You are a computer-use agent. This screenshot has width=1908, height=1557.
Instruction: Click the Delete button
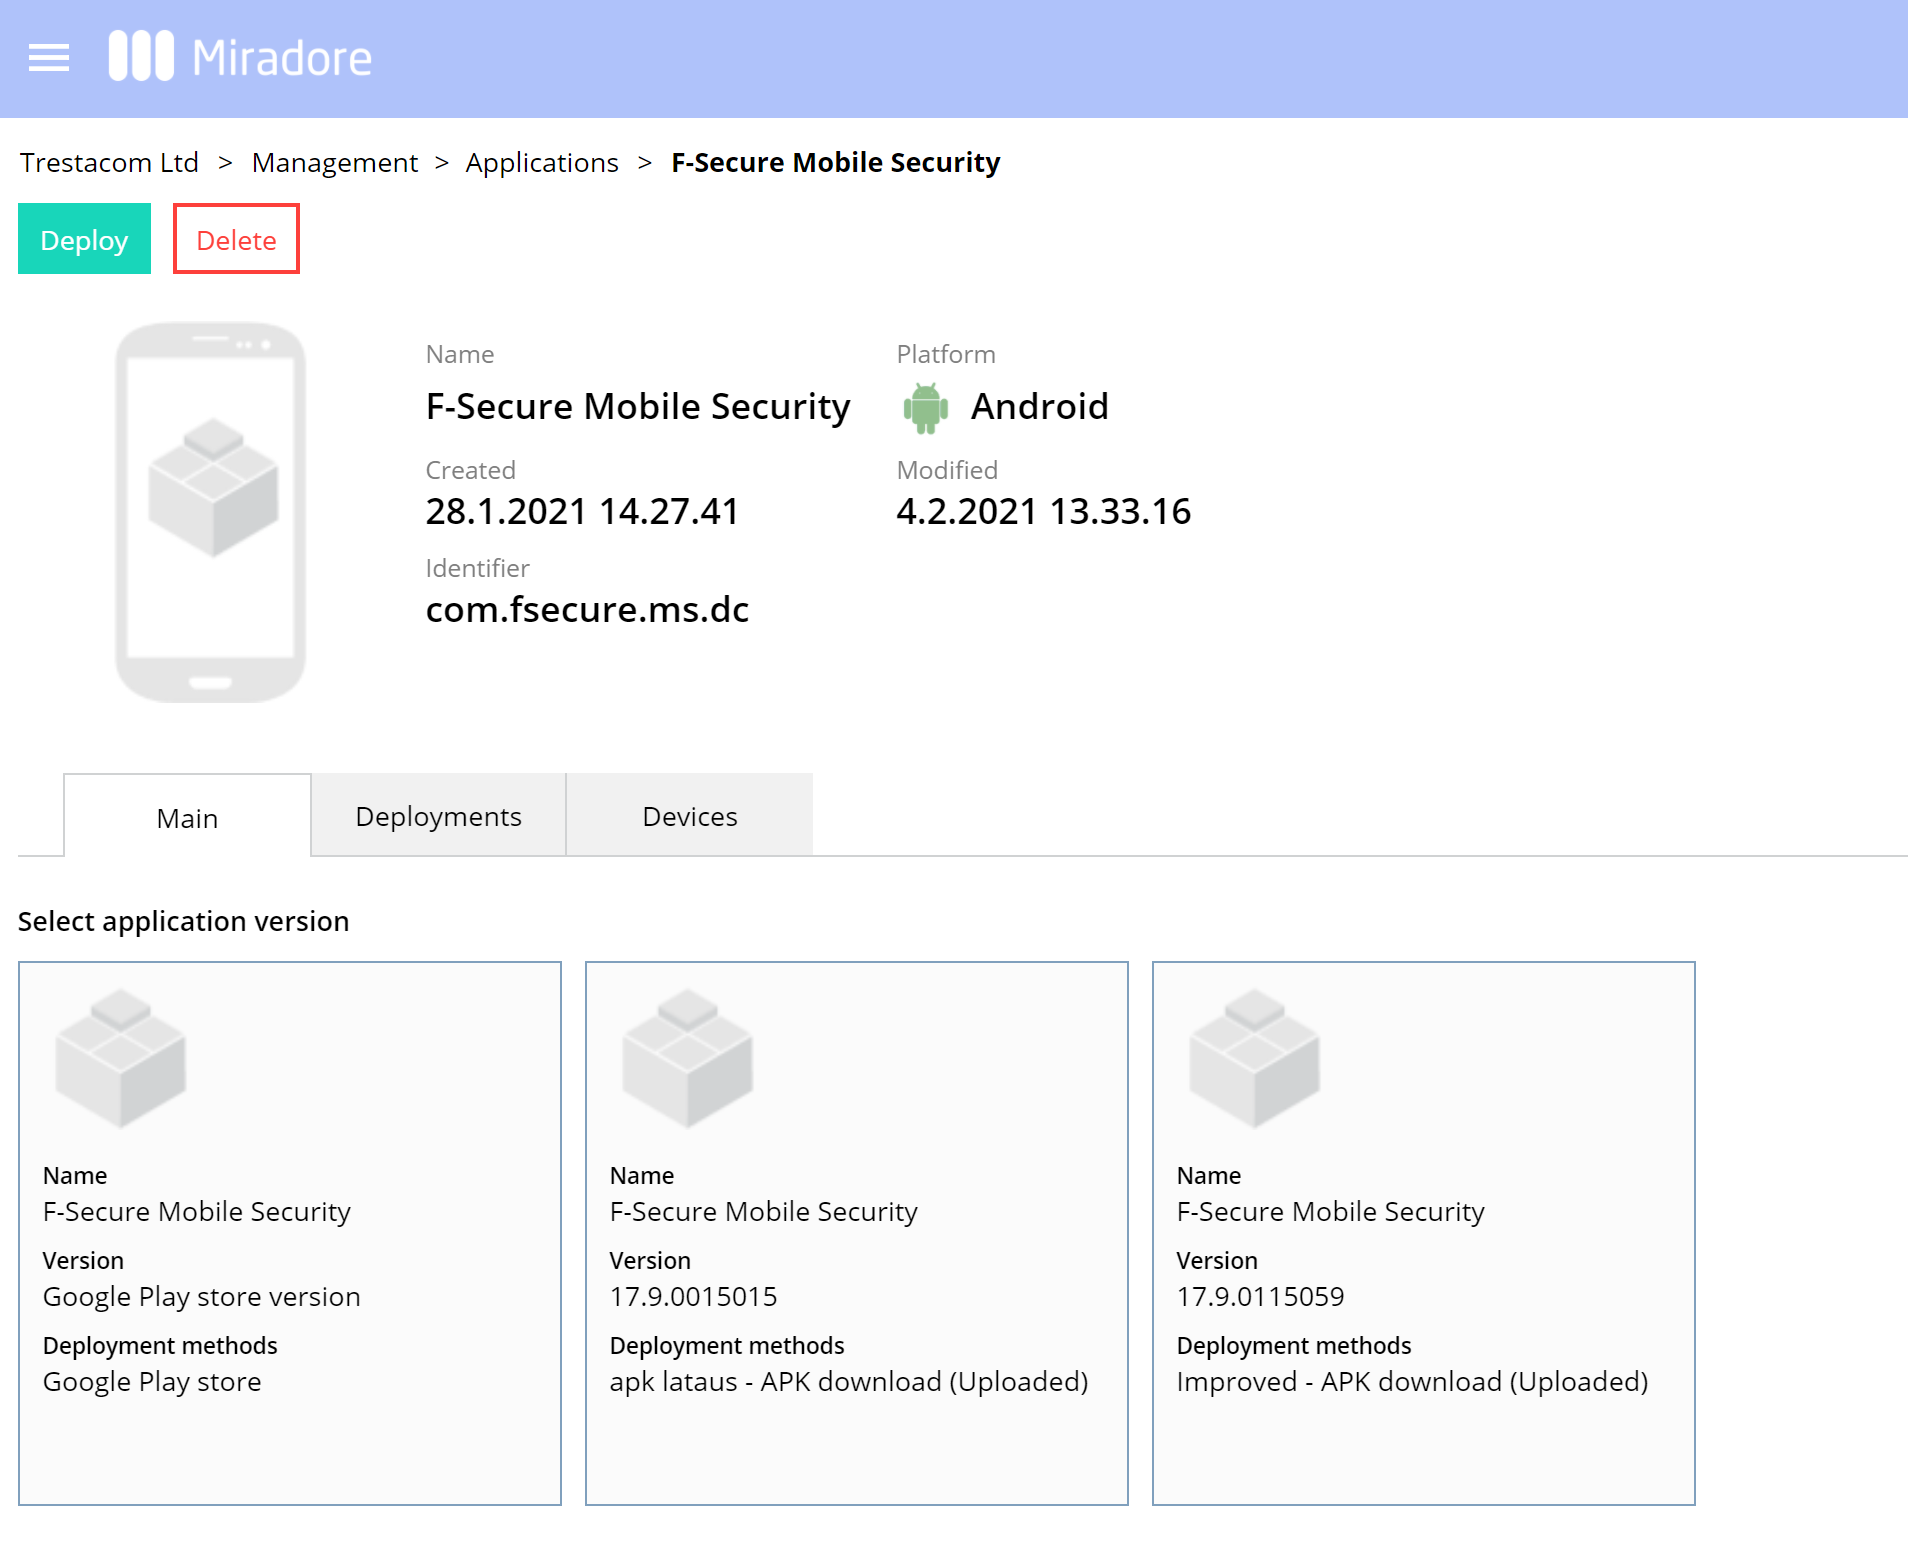click(x=236, y=239)
